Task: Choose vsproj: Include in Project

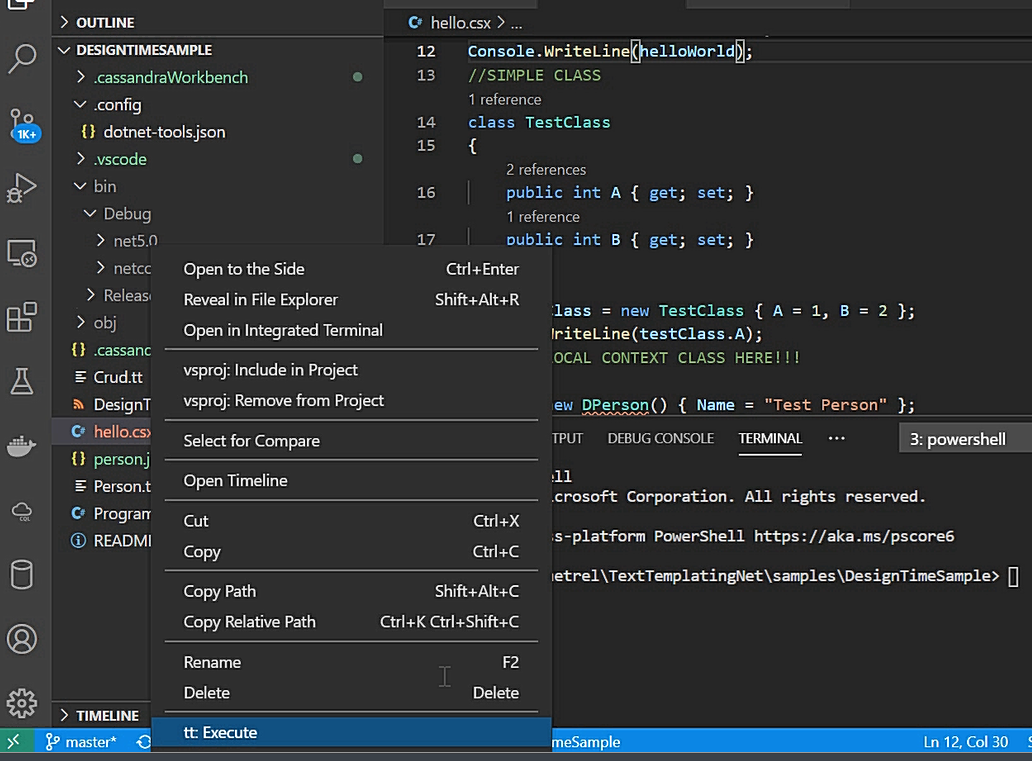Action: [351, 370]
